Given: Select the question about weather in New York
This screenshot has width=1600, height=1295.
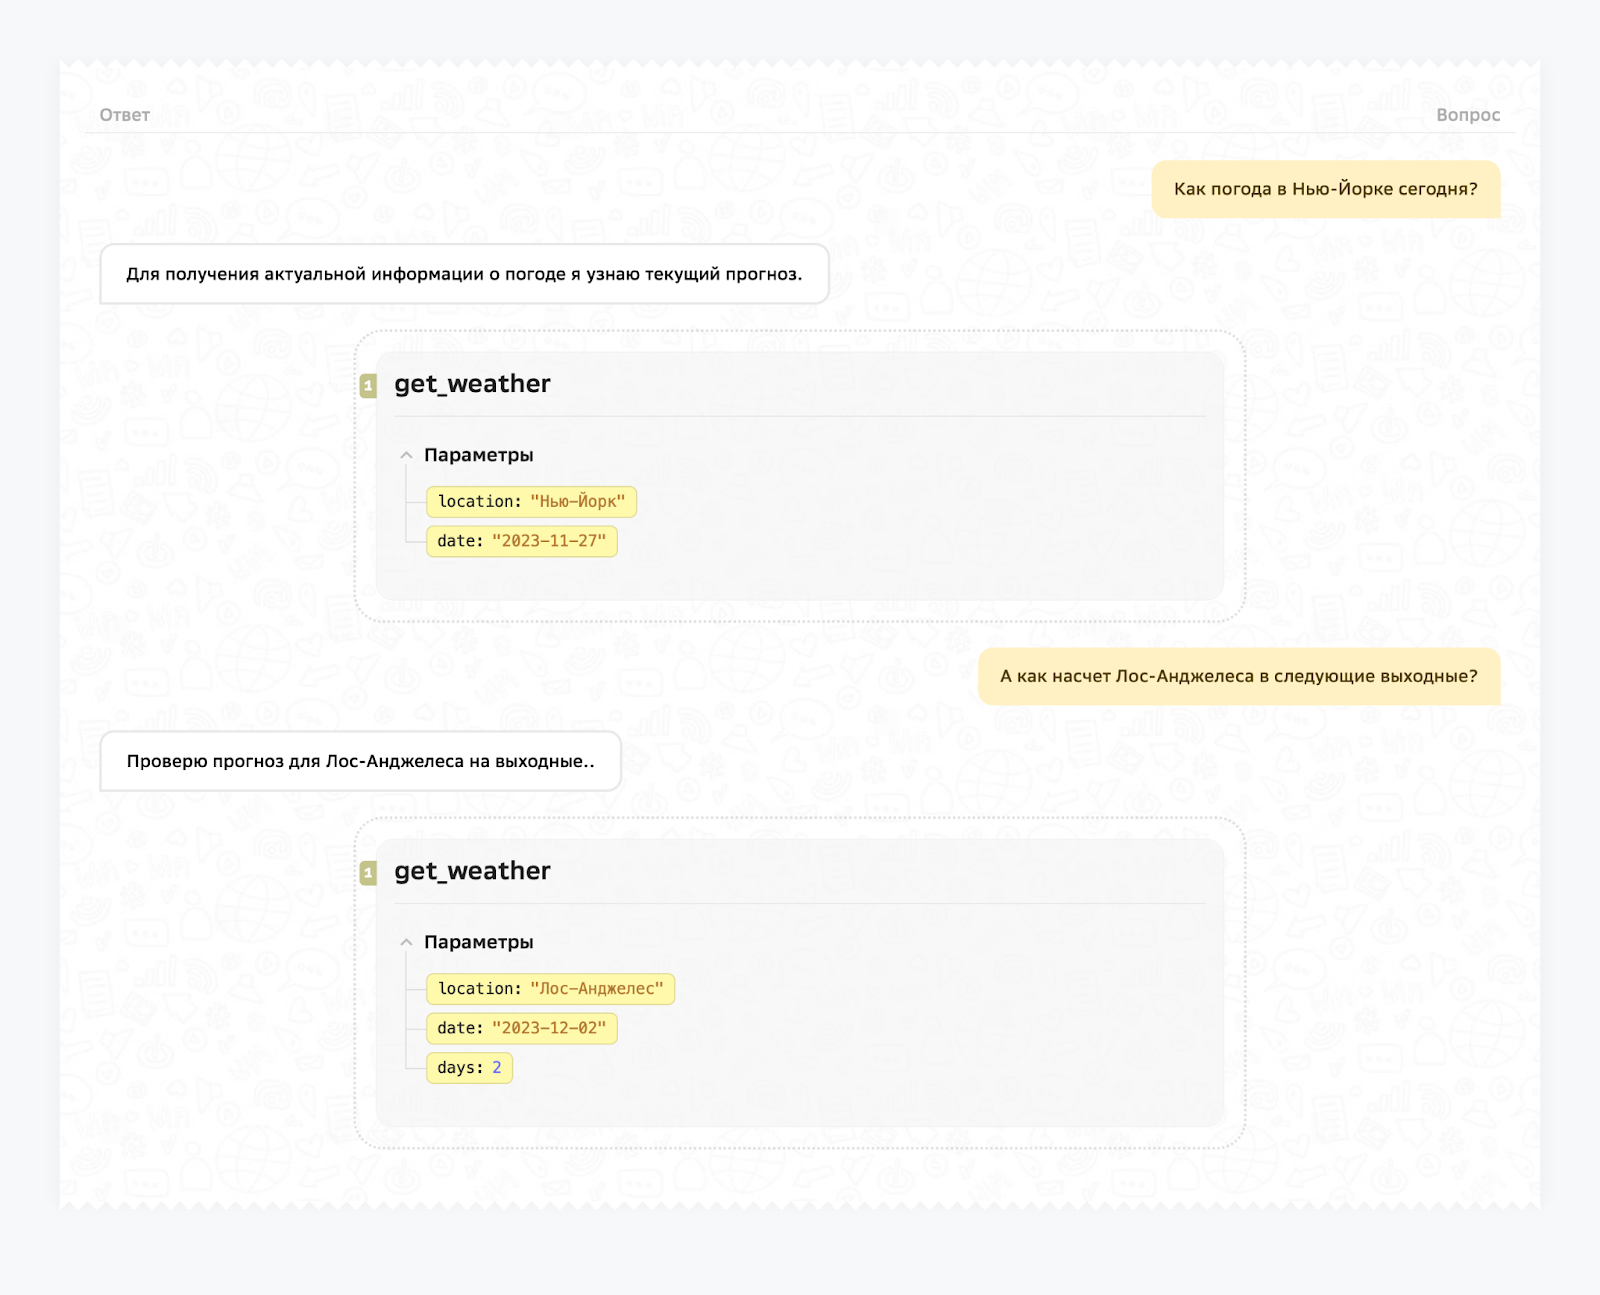Looking at the screenshot, I should 1327,188.
